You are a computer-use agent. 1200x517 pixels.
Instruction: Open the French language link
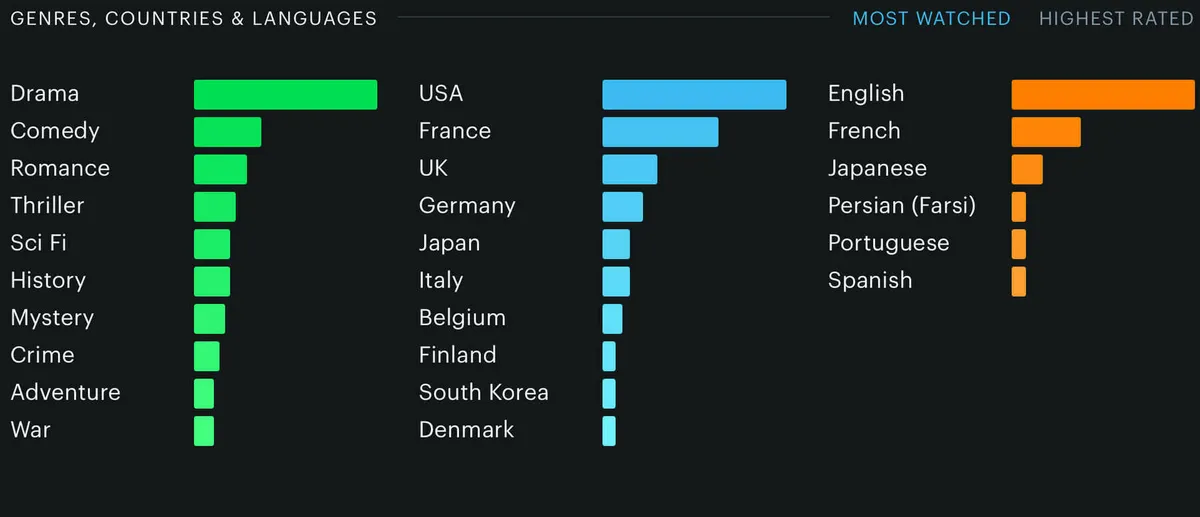(864, 131)
